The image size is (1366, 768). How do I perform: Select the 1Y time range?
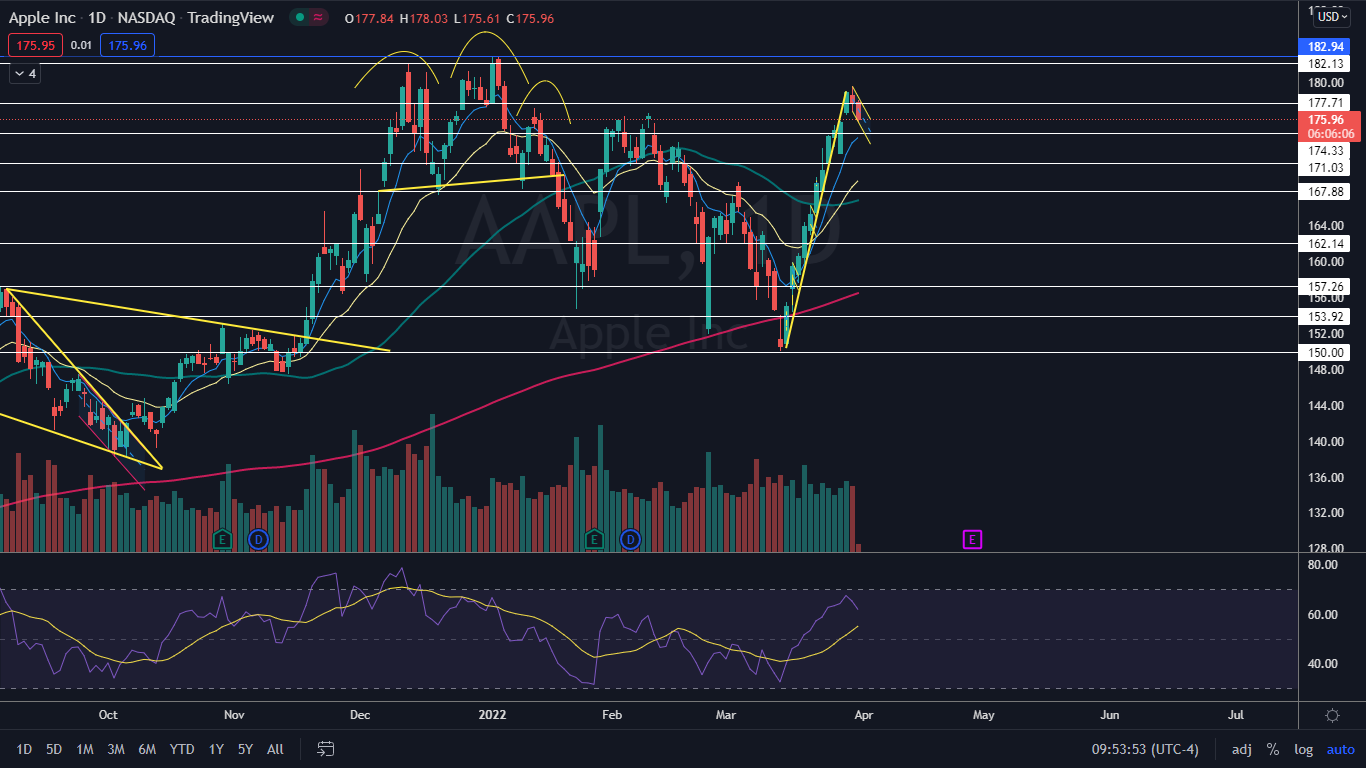point(216,749)
